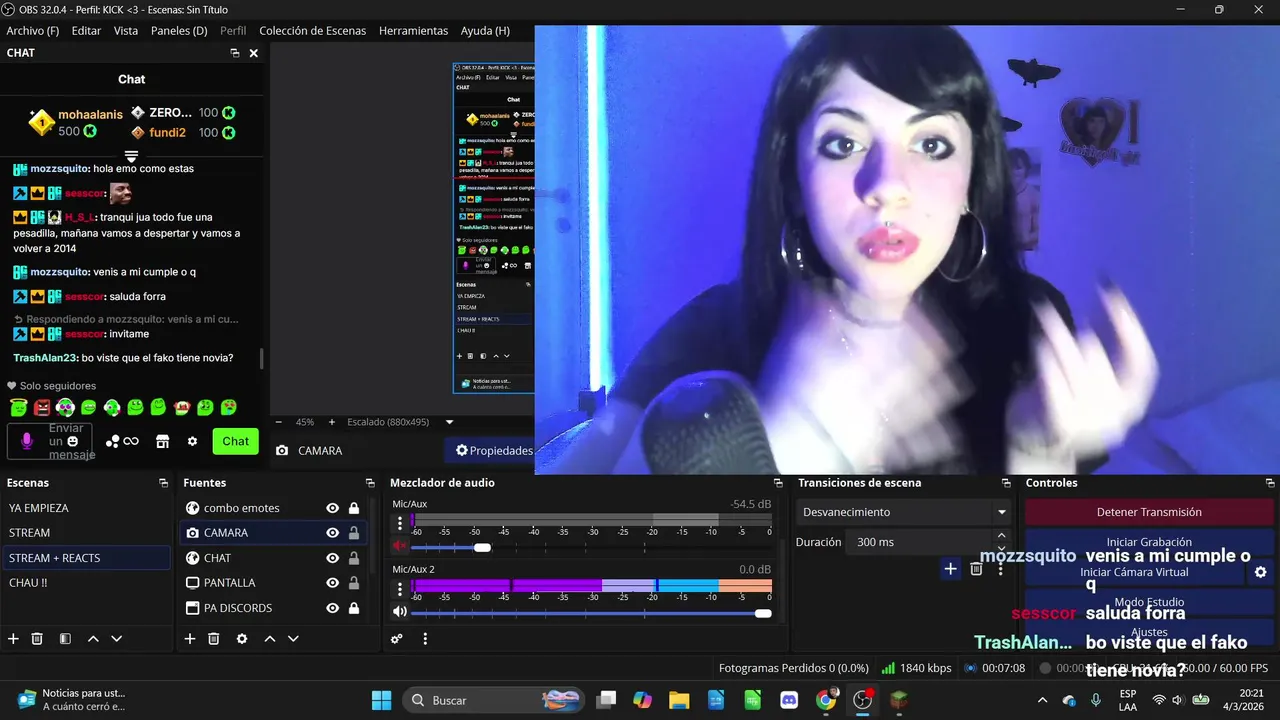
Task: Close the CHAT dock
Action: click(x=253, y=53)
